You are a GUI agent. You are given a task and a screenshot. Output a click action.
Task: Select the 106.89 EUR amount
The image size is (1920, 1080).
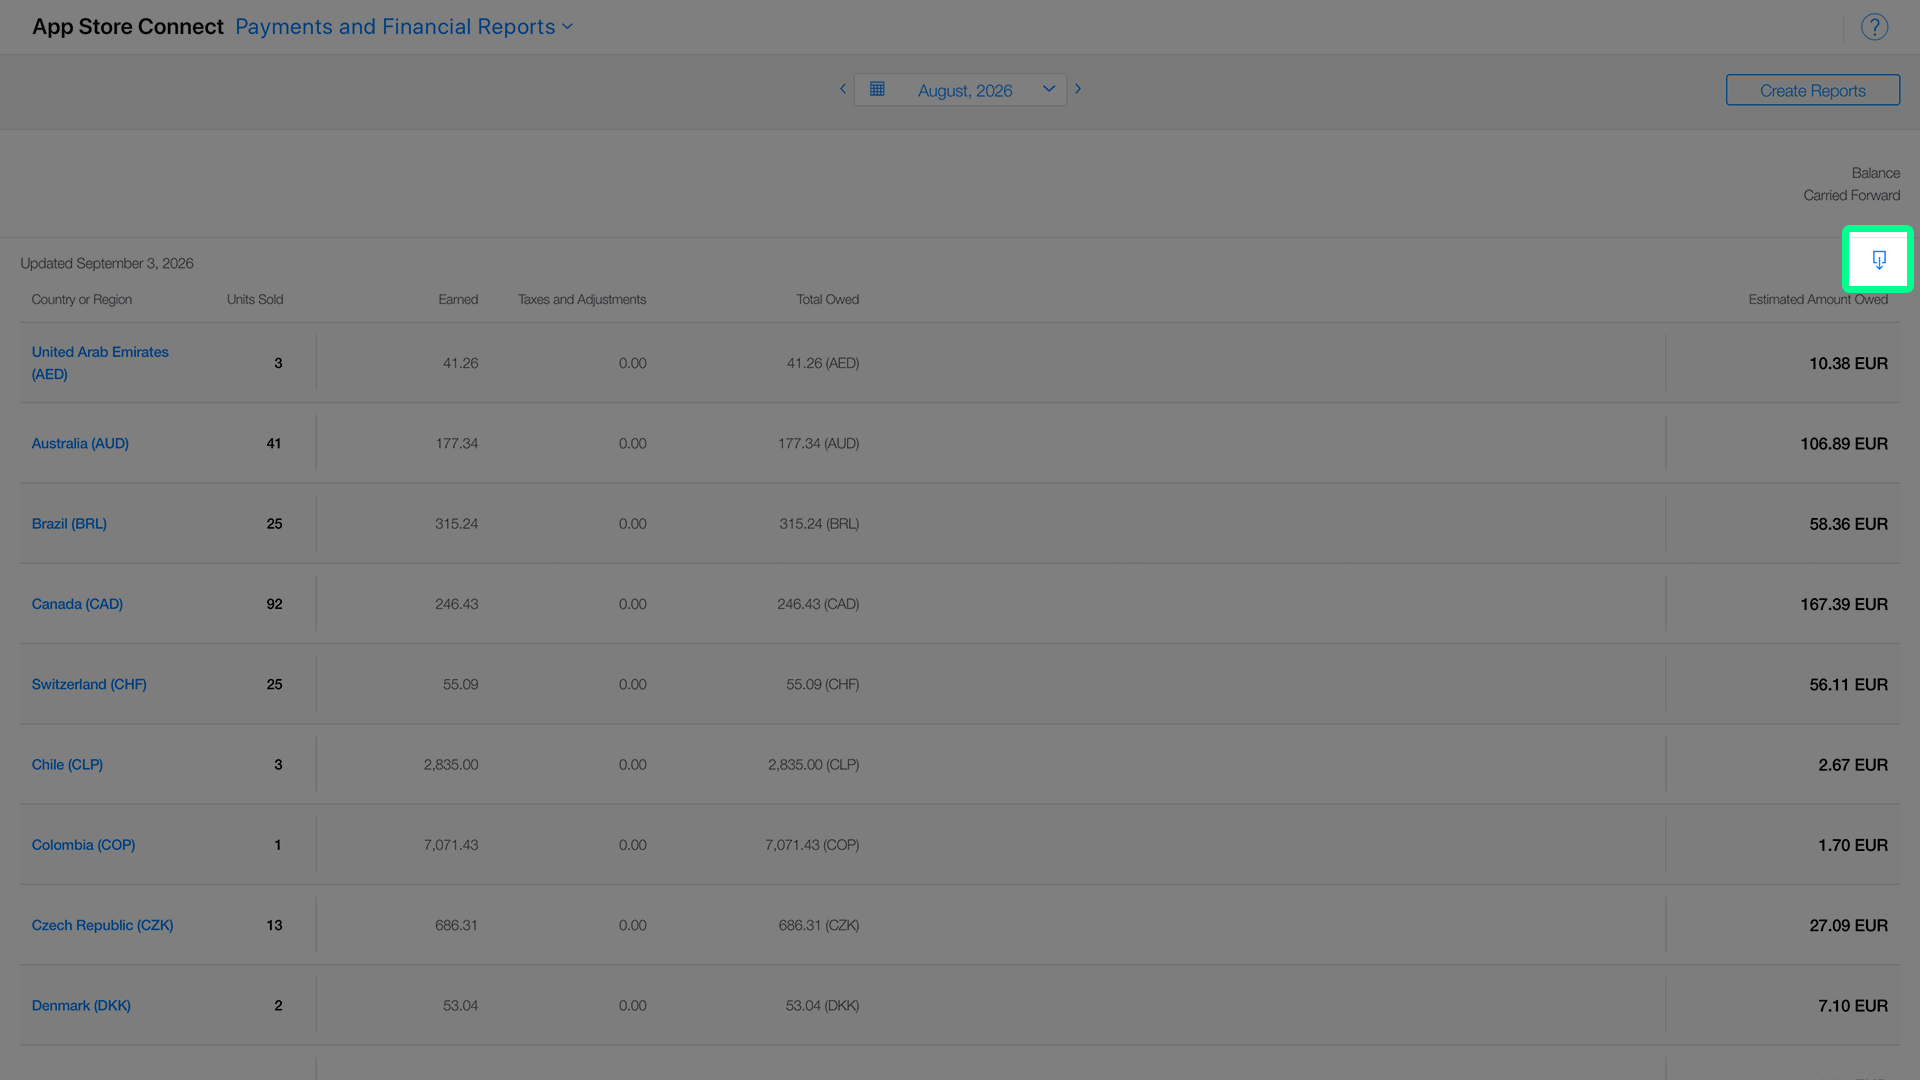[1844, 444]
